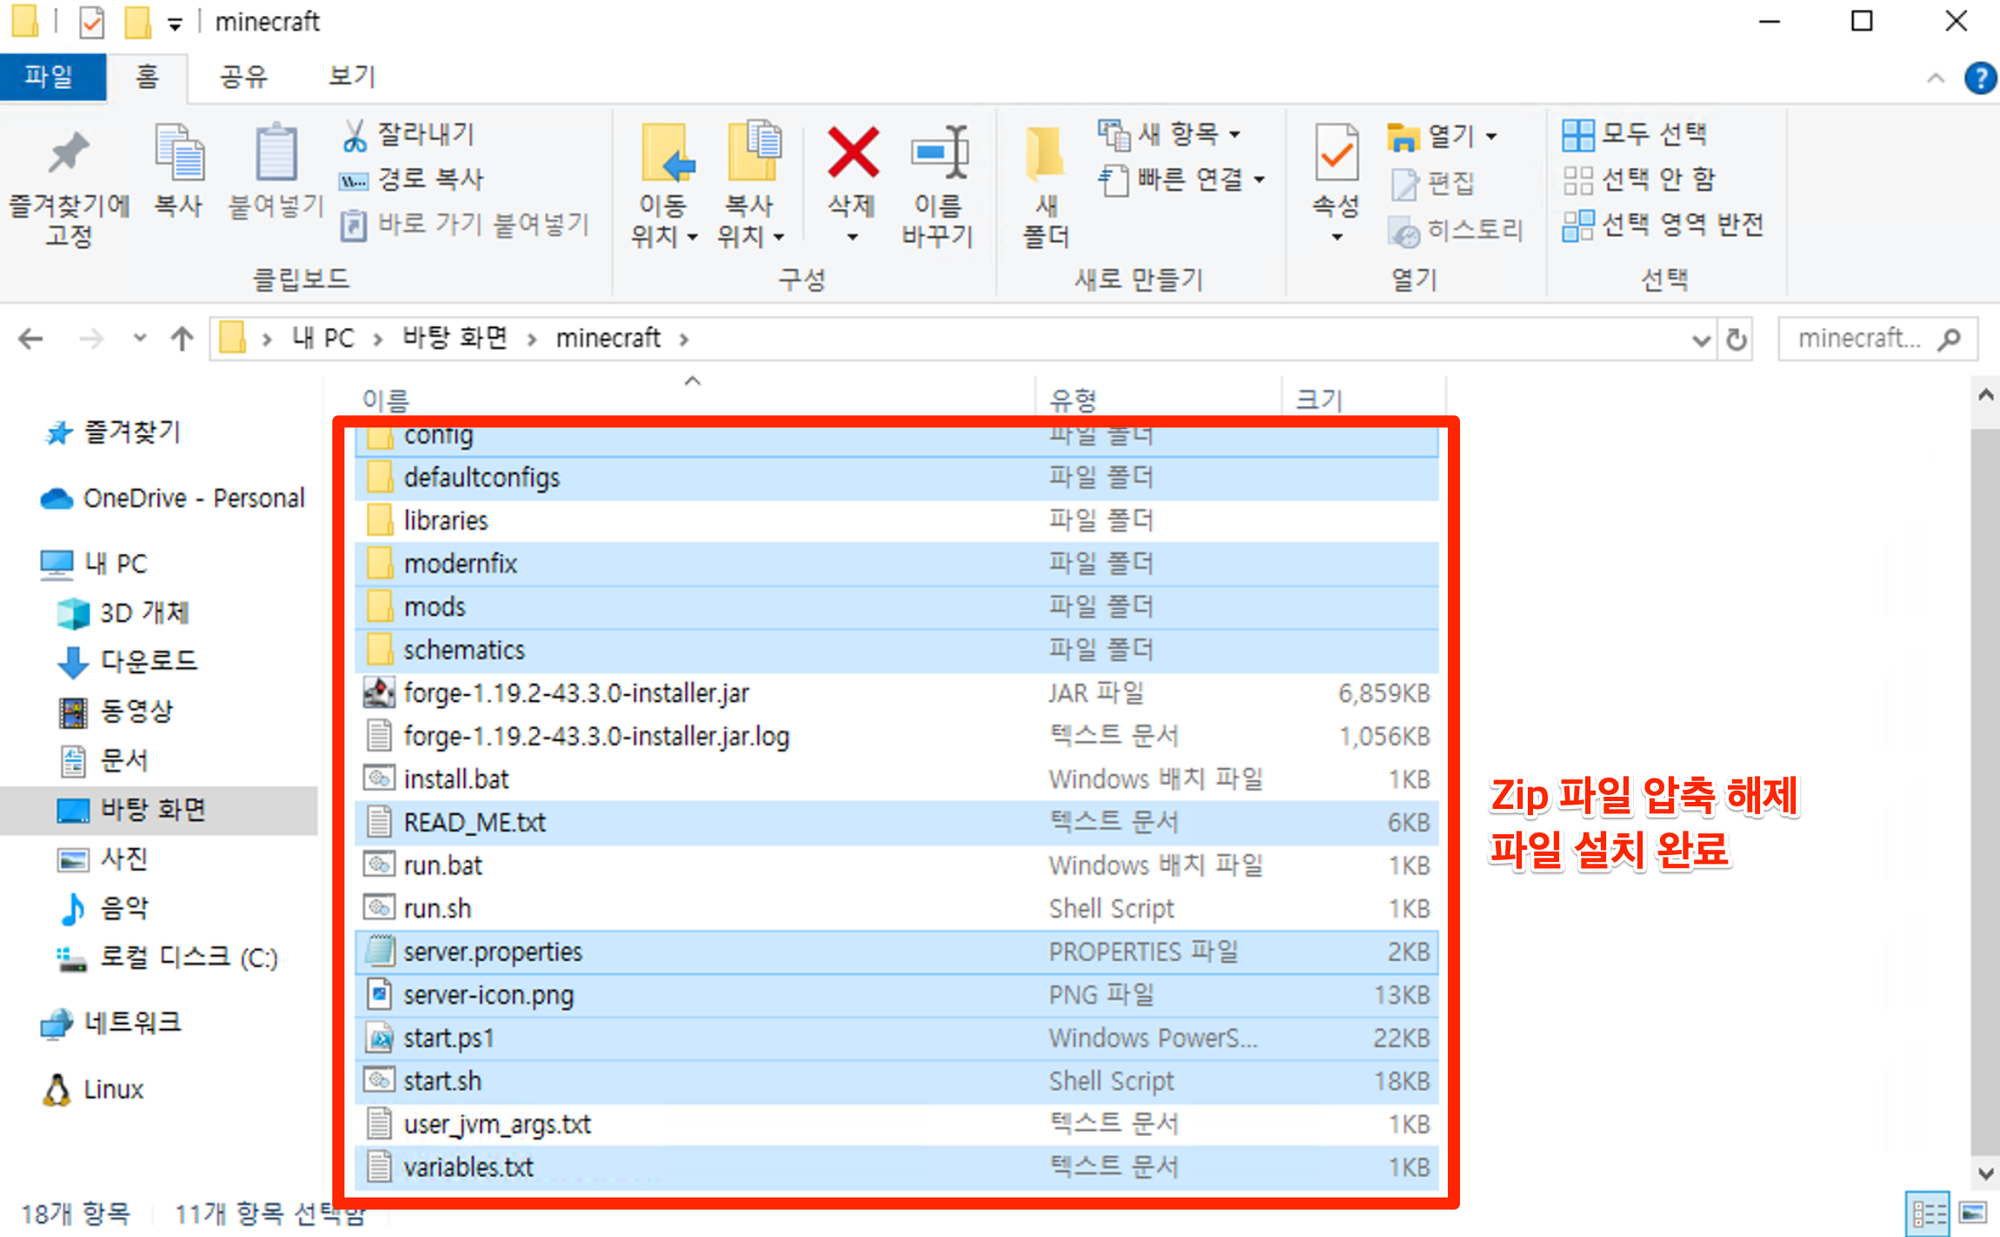Switch to the View (보기) ribbon tab
Image resolution: width=2000 pixels, height=1237 pixels.
point(351,77)
